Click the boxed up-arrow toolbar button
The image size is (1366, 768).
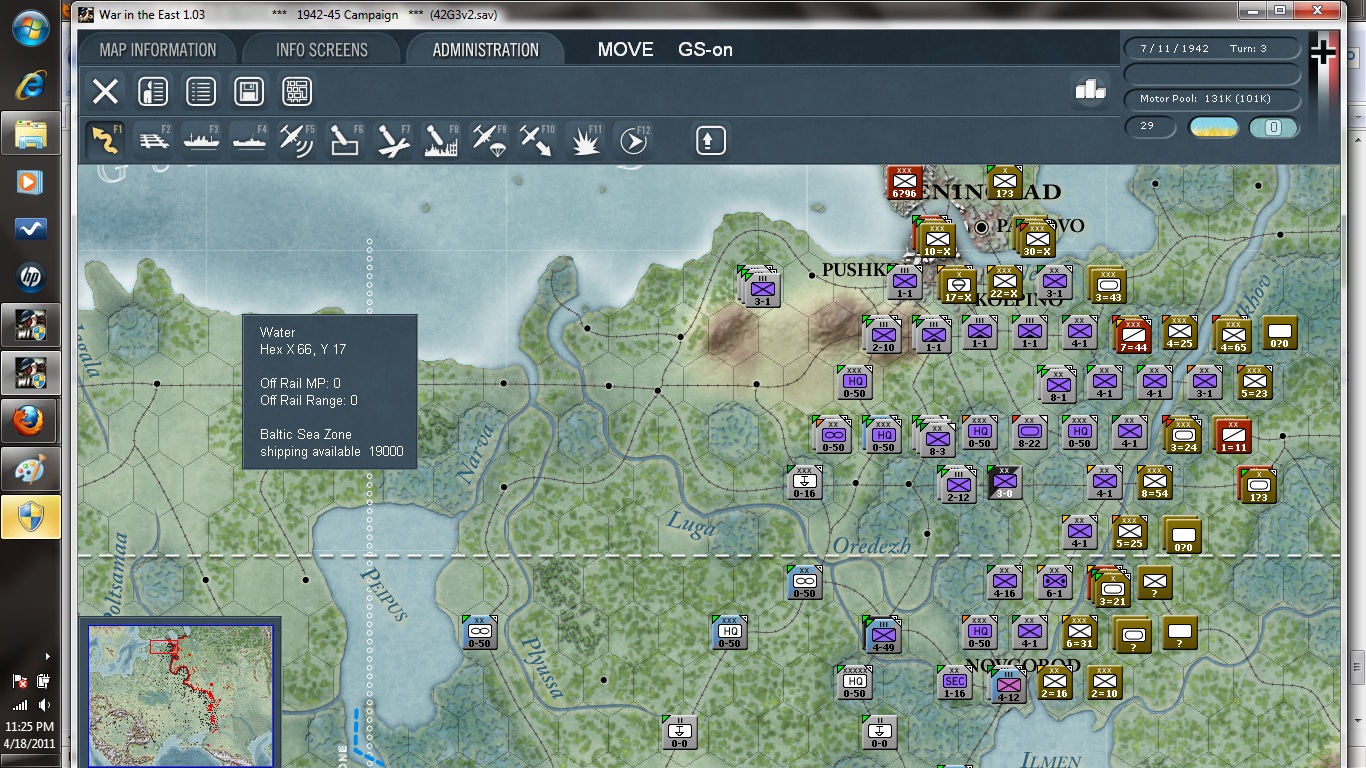(710, 140)
